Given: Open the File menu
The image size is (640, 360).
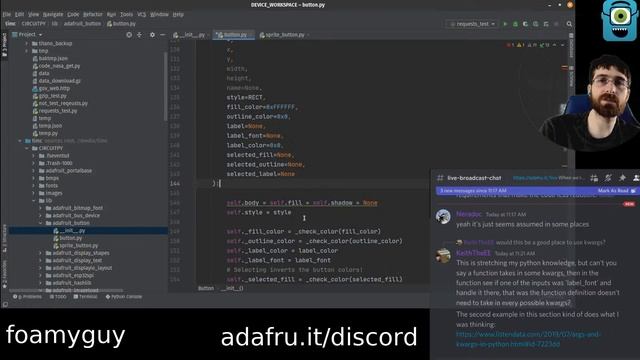Looking at the screenshot, I should point(7,14).
